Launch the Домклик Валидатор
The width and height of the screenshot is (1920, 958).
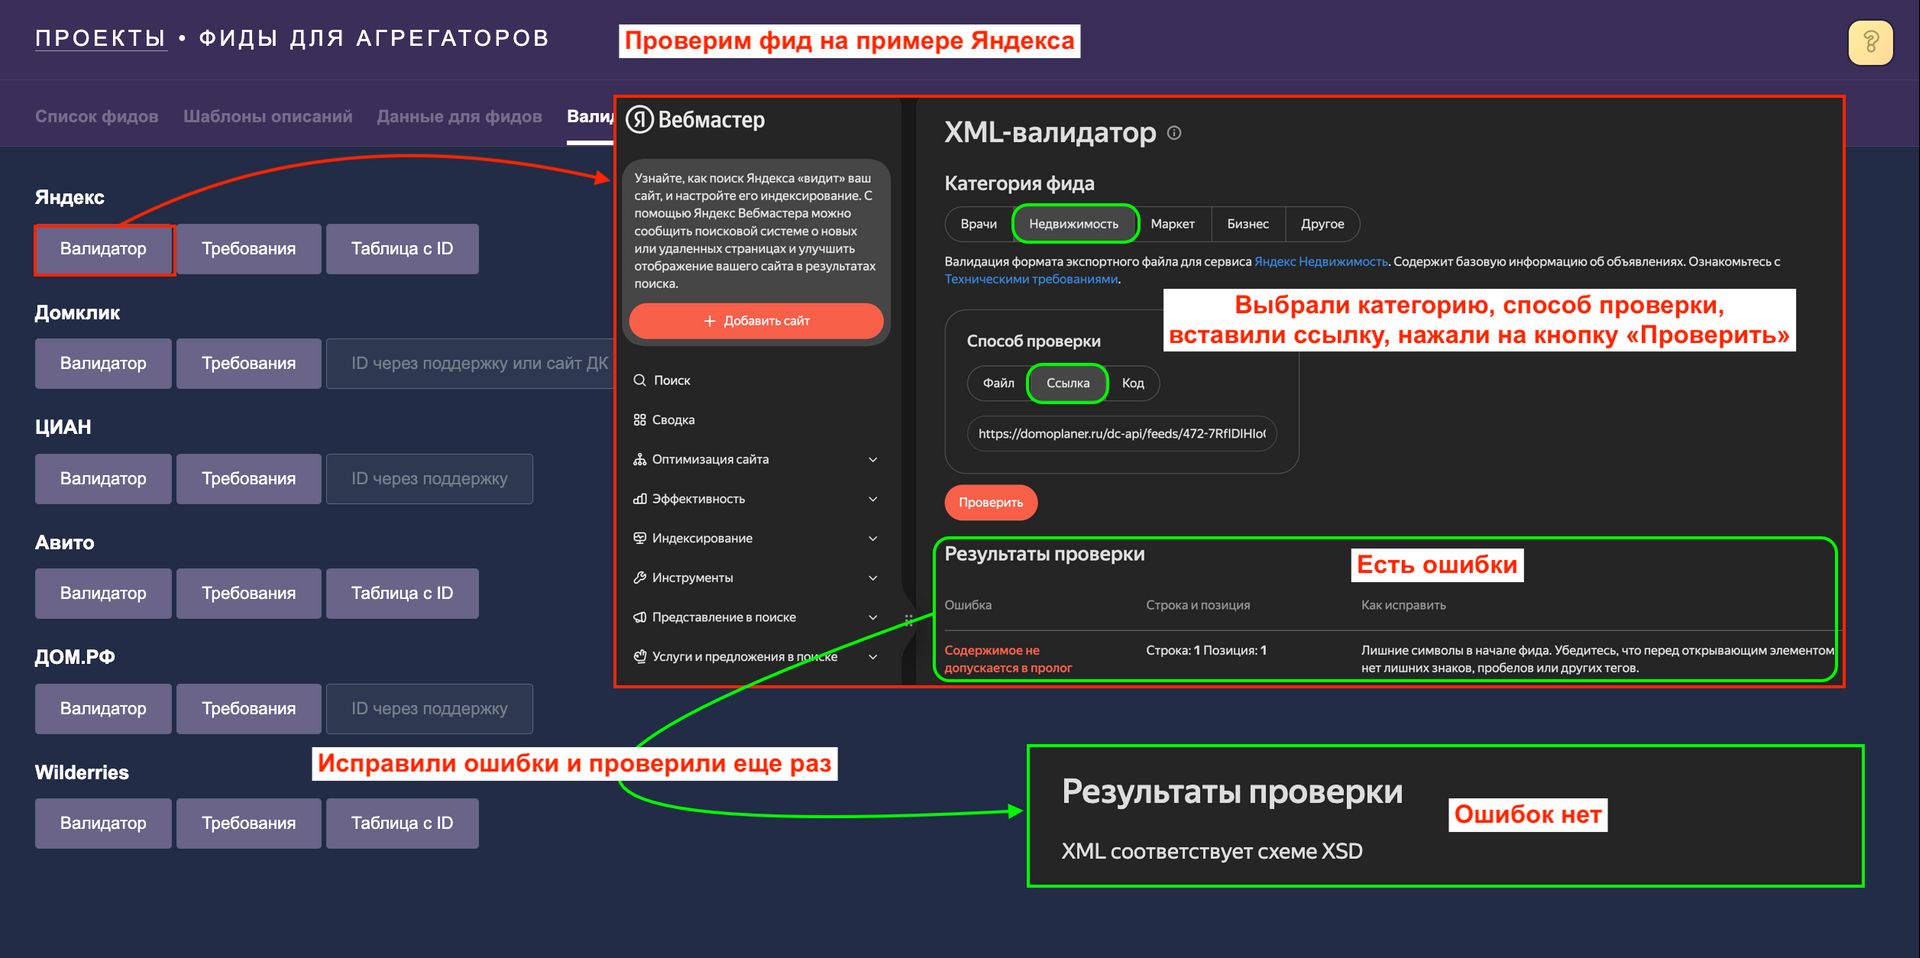point(103,363)
